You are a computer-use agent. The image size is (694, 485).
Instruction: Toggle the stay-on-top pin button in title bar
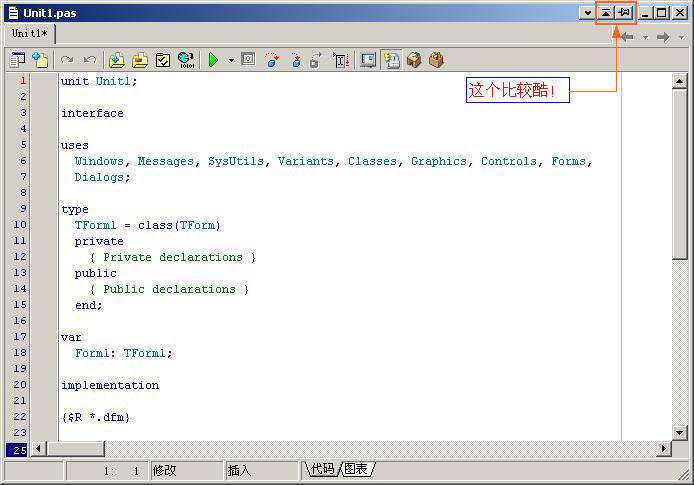[625, 13]
